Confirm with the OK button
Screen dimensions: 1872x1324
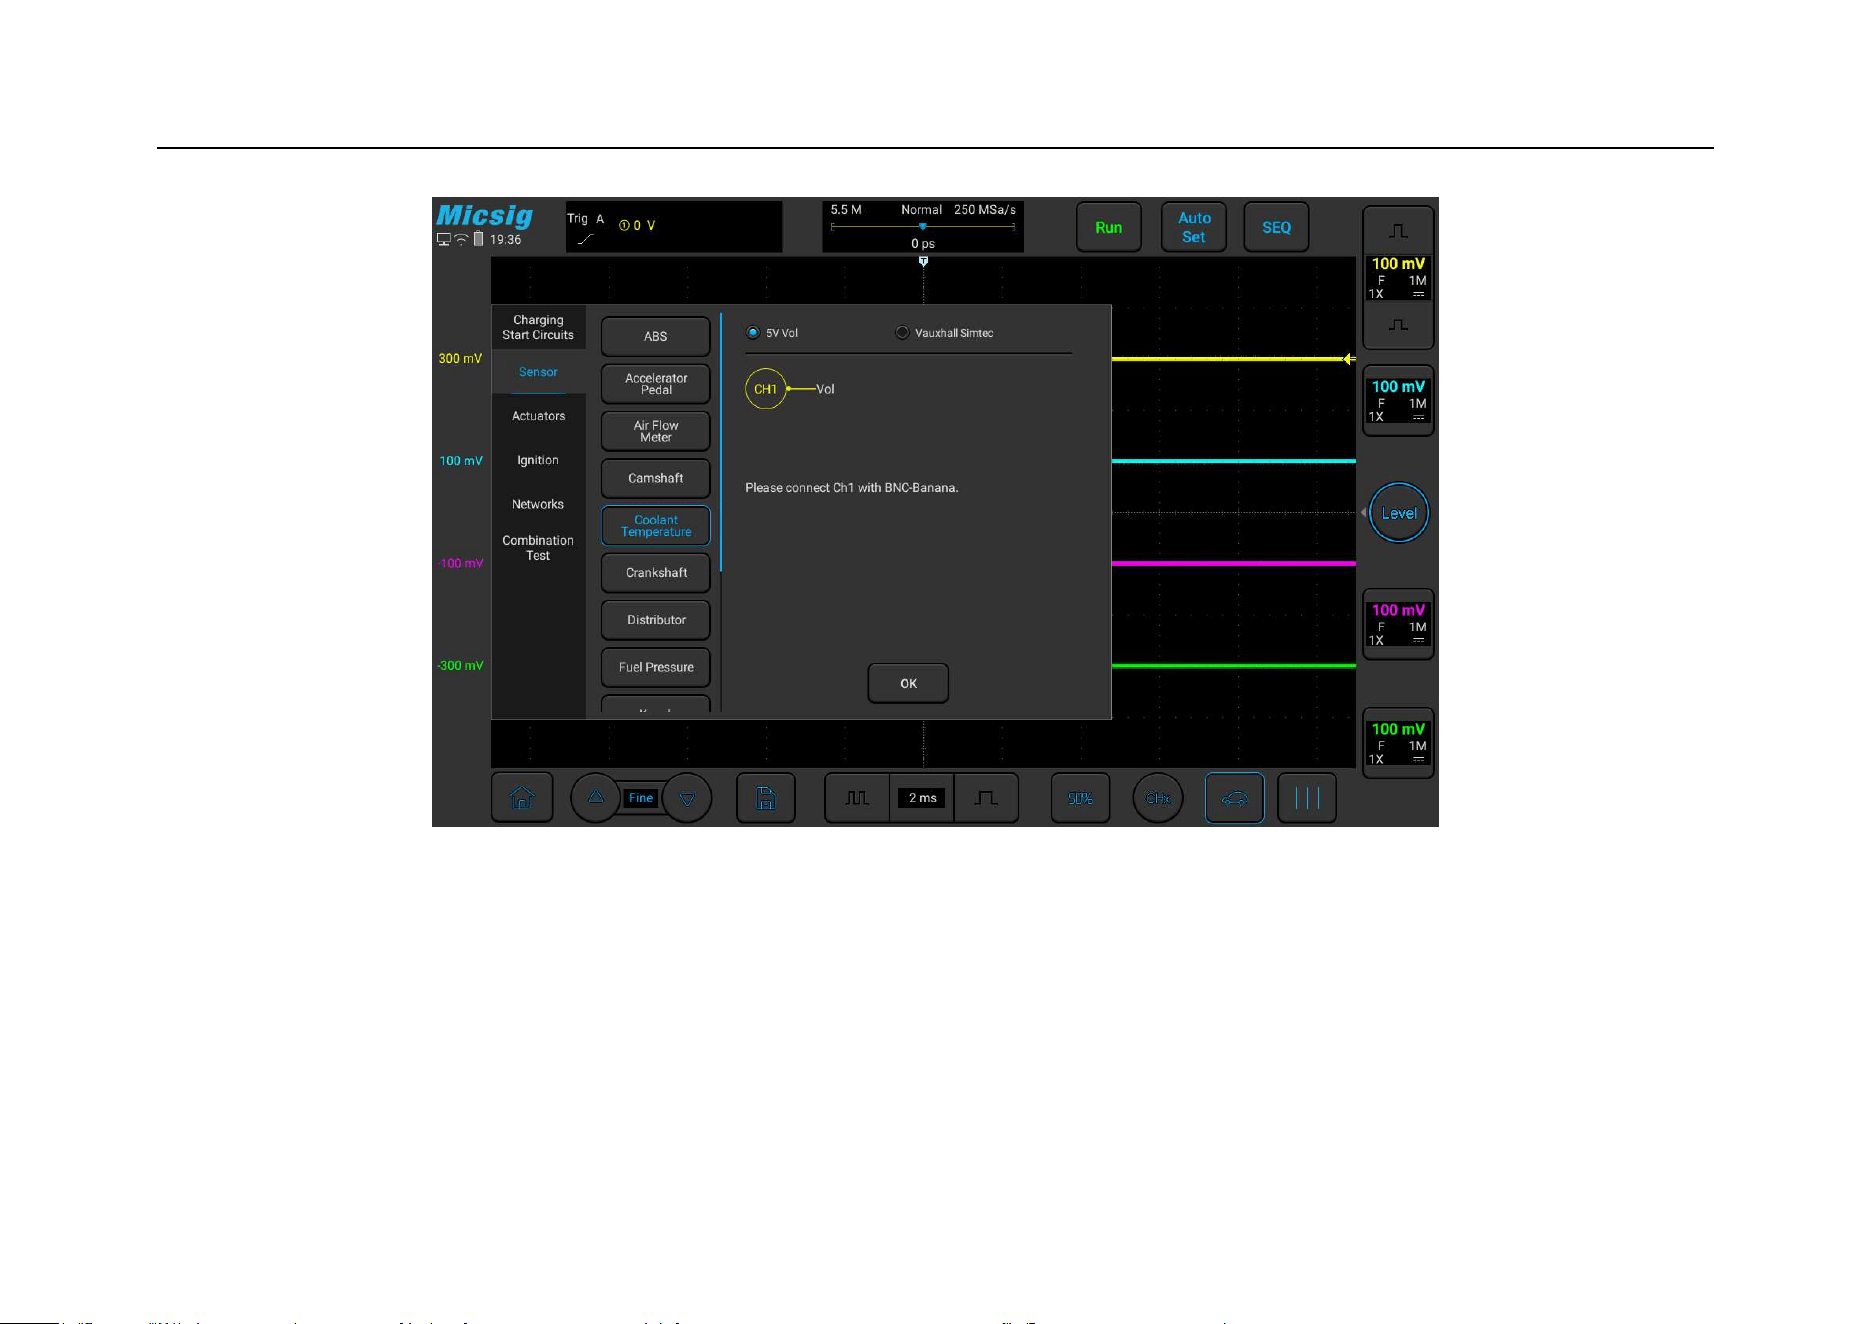pyautogui.click(x=908, y=683)
